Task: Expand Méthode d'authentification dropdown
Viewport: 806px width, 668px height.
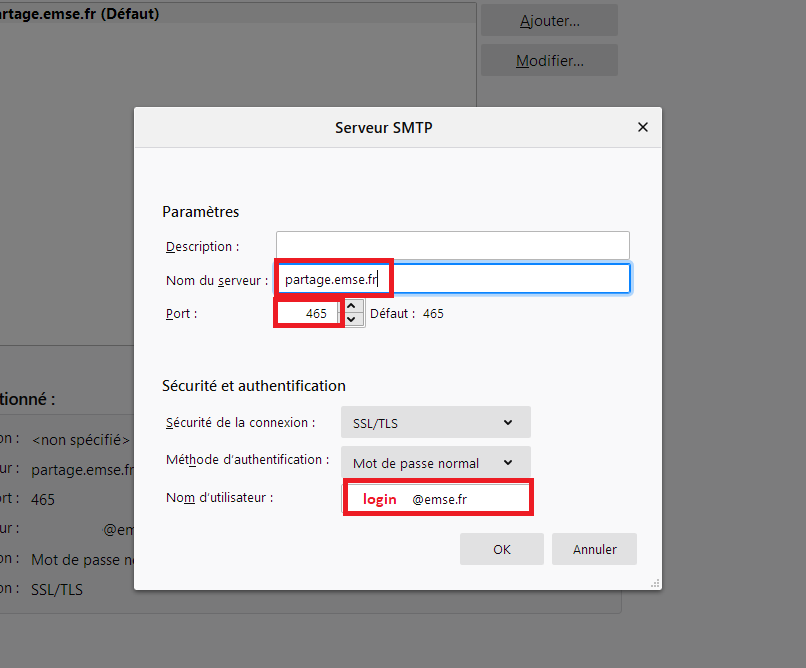Action: [435, 463]
